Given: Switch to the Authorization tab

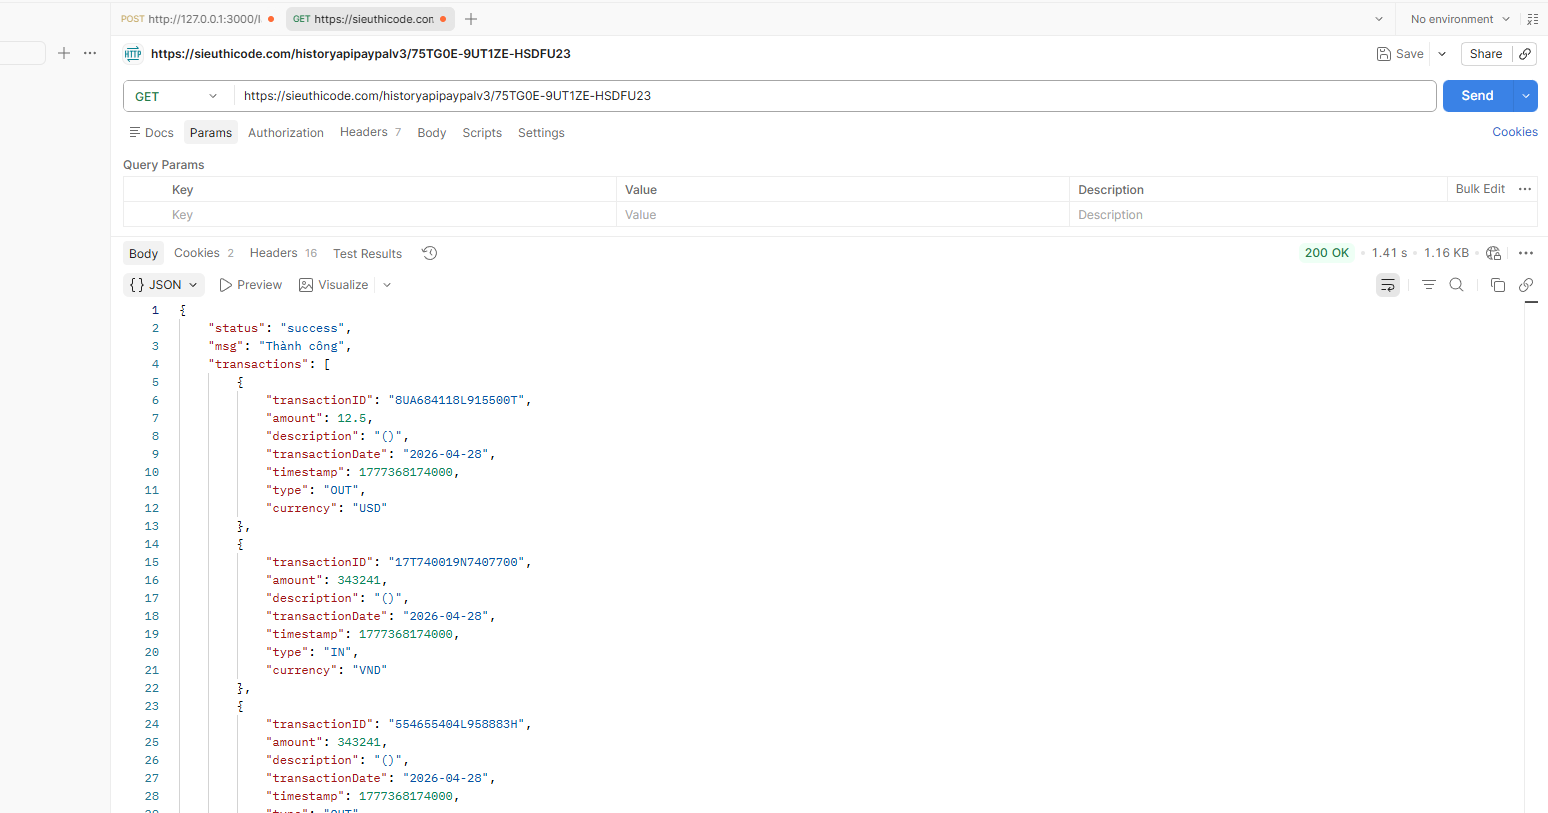Looking at the screenshot, I should pos(286,133).
